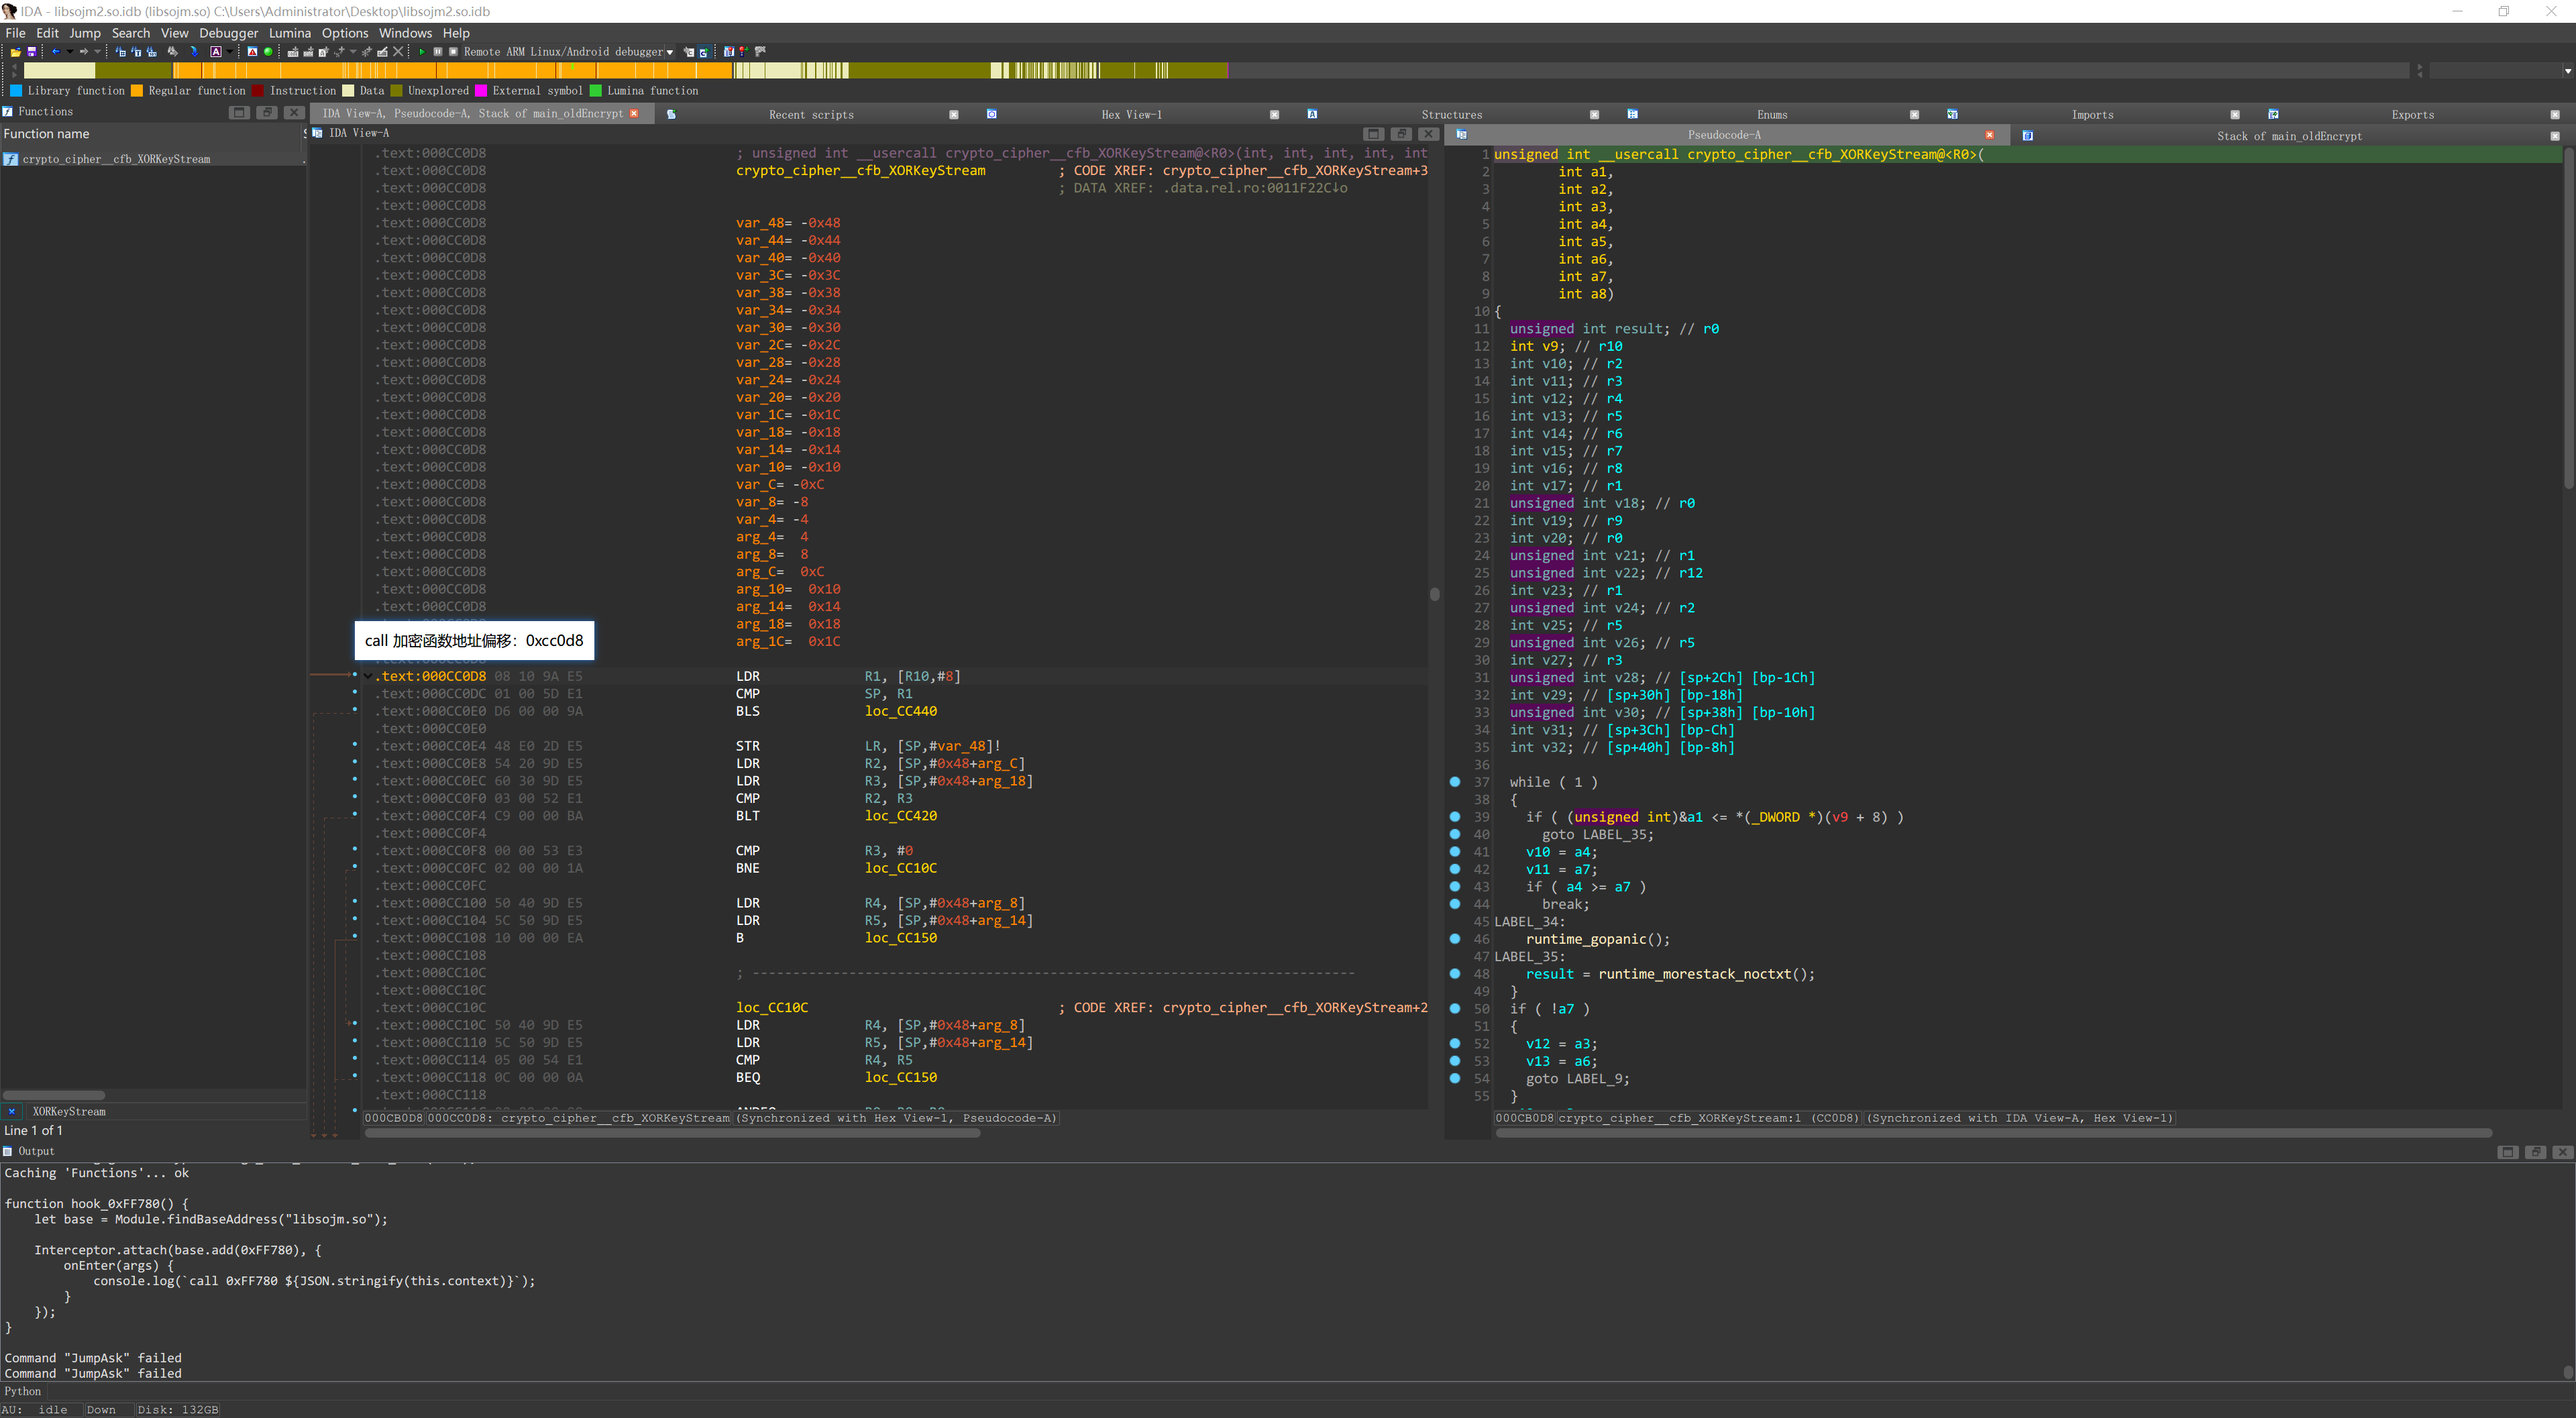Click the Save database icon
The image size is (2576, 1418).
coord(32,52)
